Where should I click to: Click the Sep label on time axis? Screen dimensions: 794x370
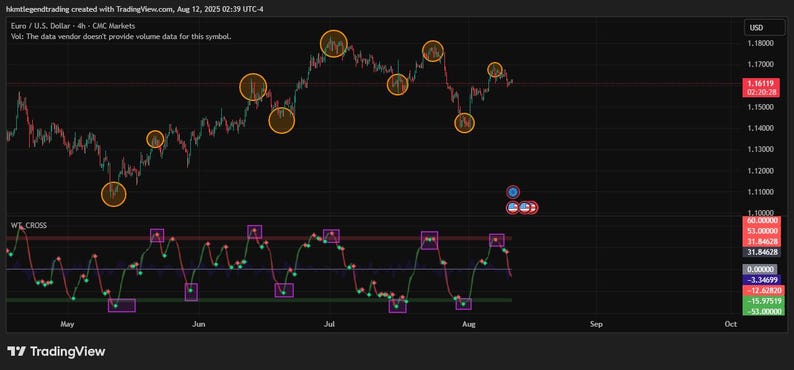pos(597,323)
